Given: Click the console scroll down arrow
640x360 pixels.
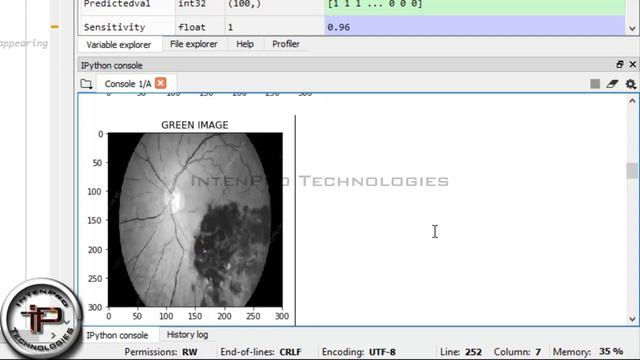Looking at the screenshot, I should pyautogui.click(x=632, y=319).
